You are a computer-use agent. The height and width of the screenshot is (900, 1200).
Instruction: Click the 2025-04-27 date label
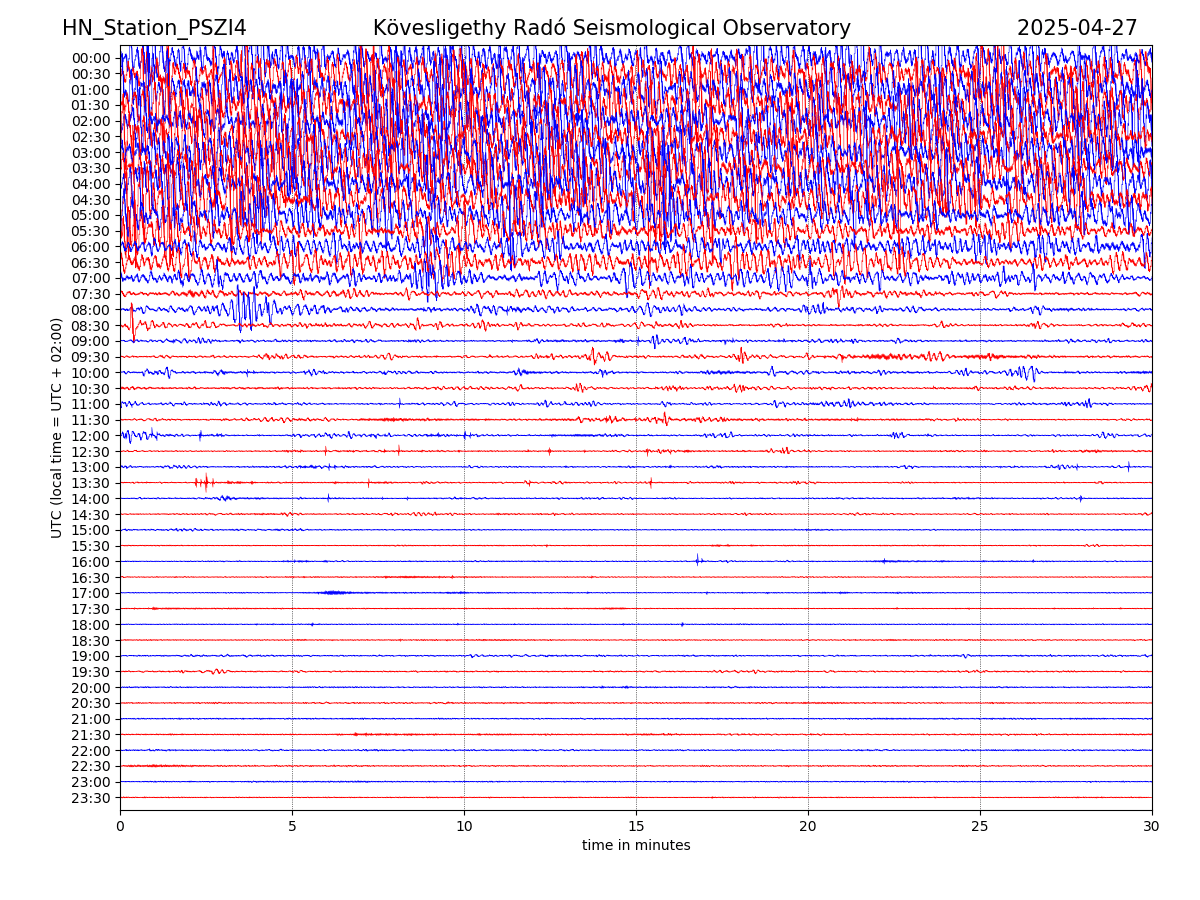1077,28
